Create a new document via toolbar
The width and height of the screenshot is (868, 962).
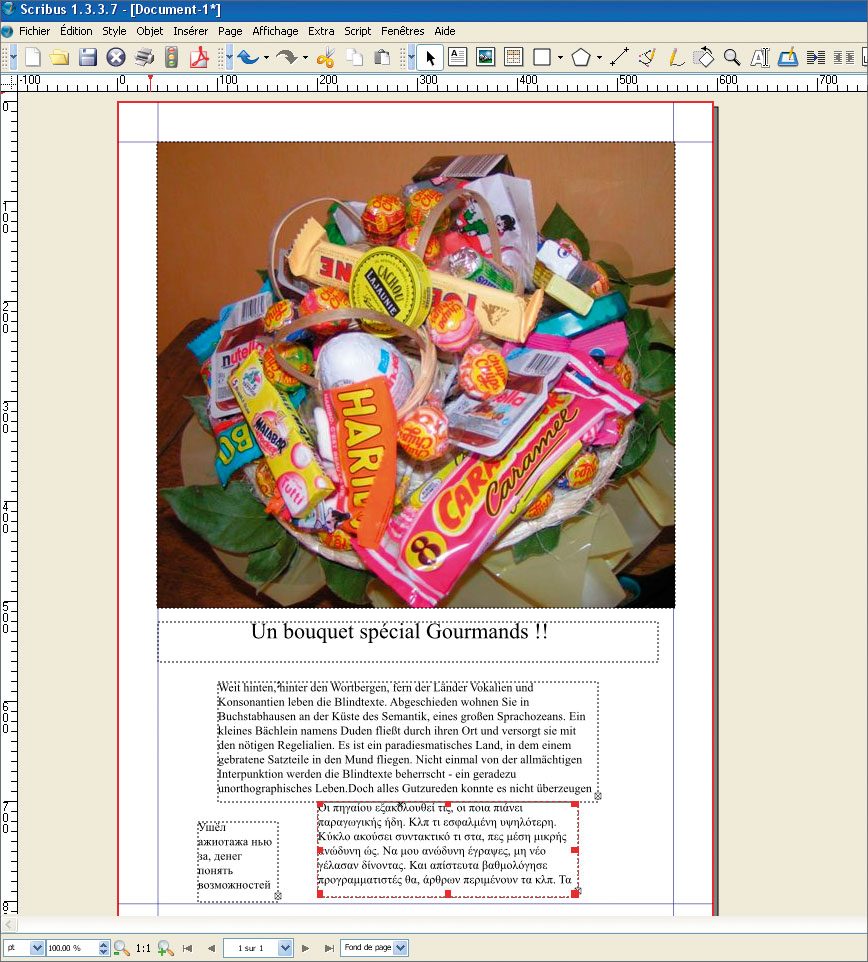[33, 57]
